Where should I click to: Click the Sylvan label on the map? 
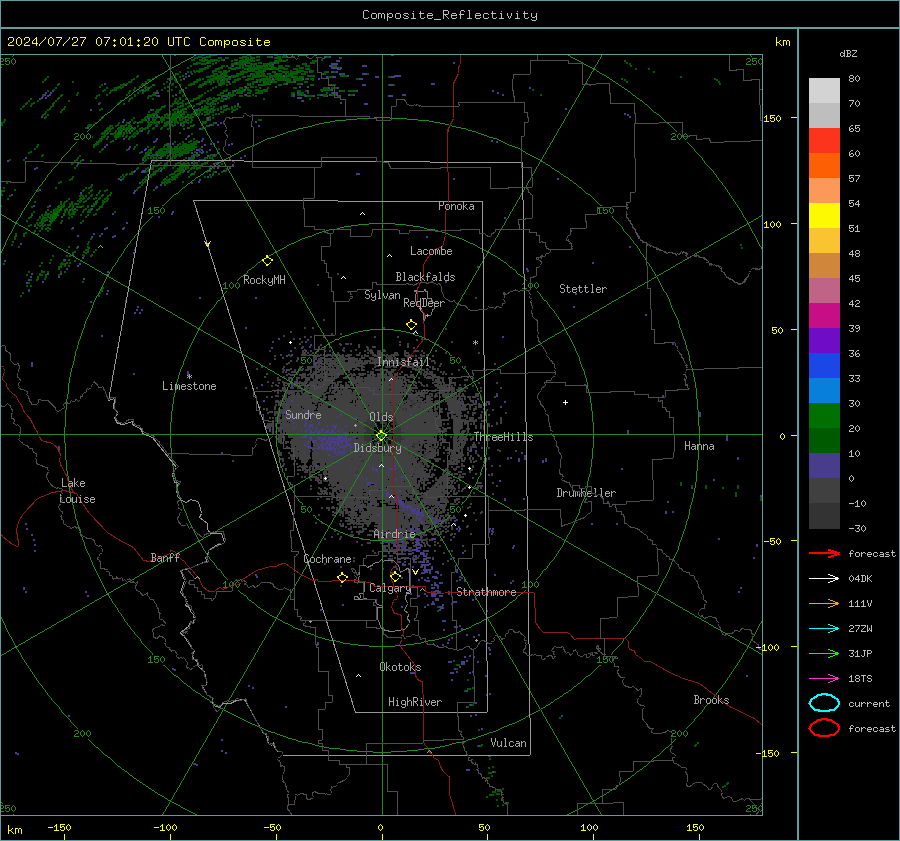(x=382, y=295)
